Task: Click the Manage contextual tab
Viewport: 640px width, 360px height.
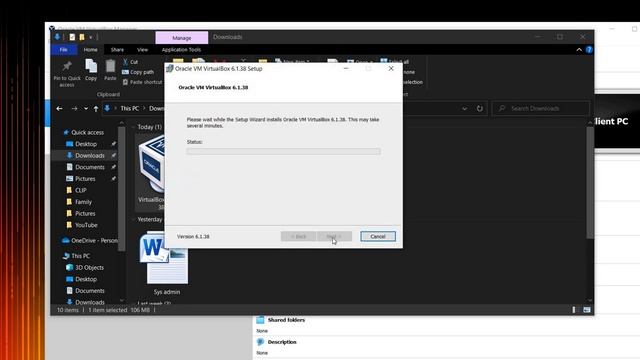Action: (x=182, y=38)
